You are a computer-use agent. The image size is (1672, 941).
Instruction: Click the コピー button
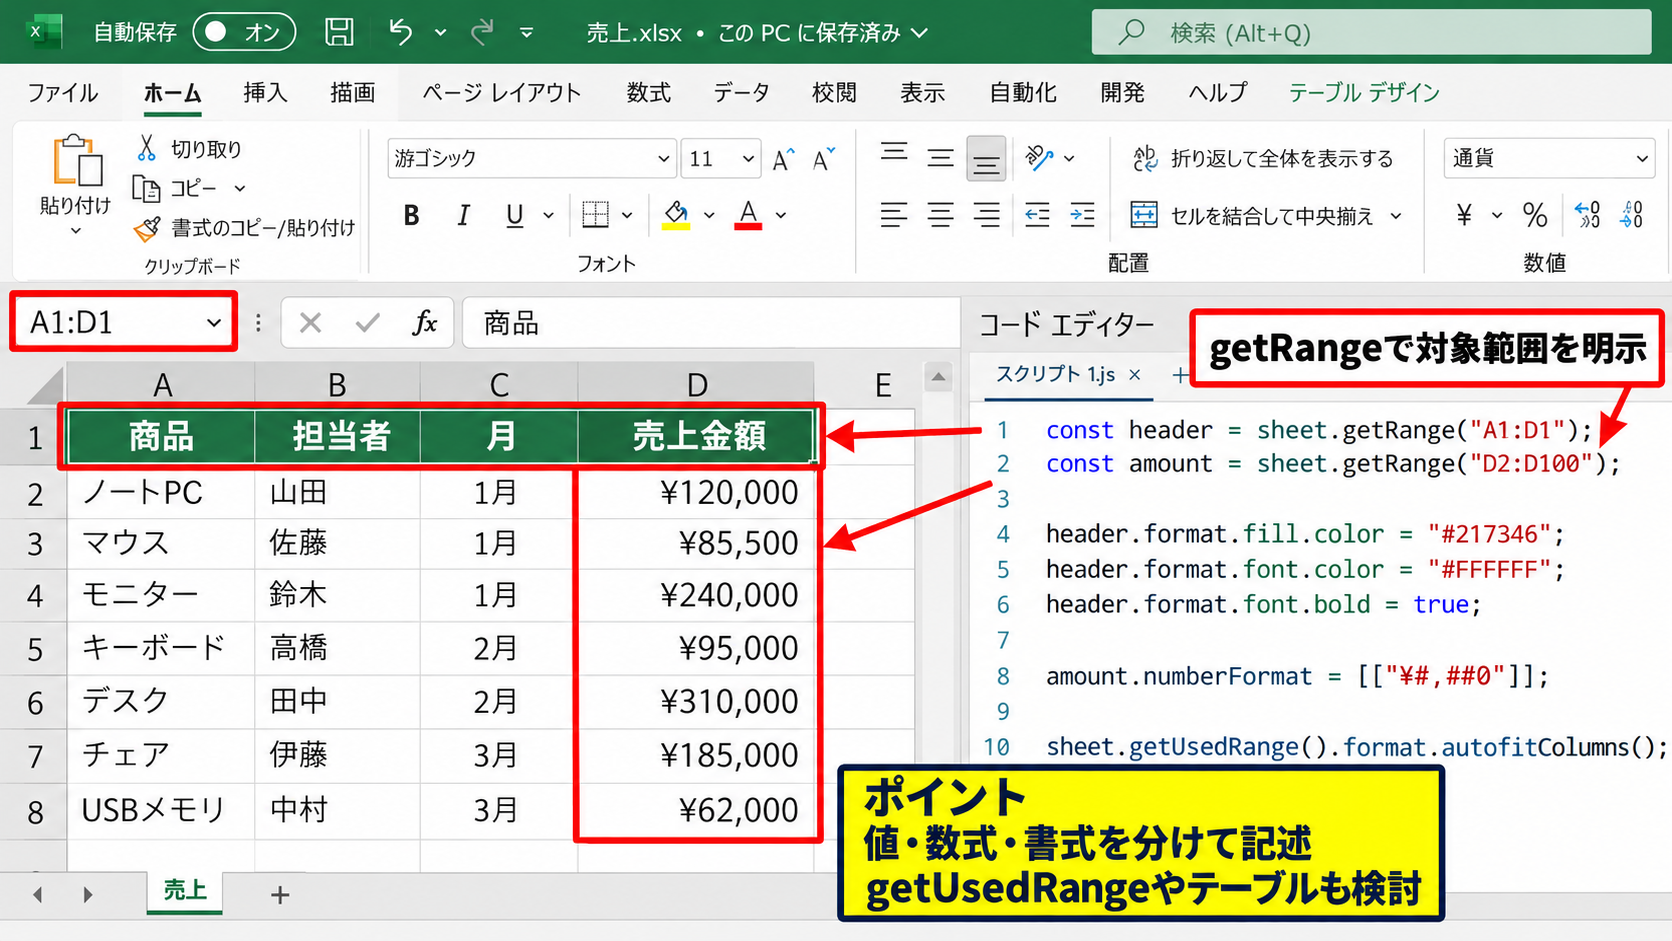pyautogui.click(x=174, y=188)
